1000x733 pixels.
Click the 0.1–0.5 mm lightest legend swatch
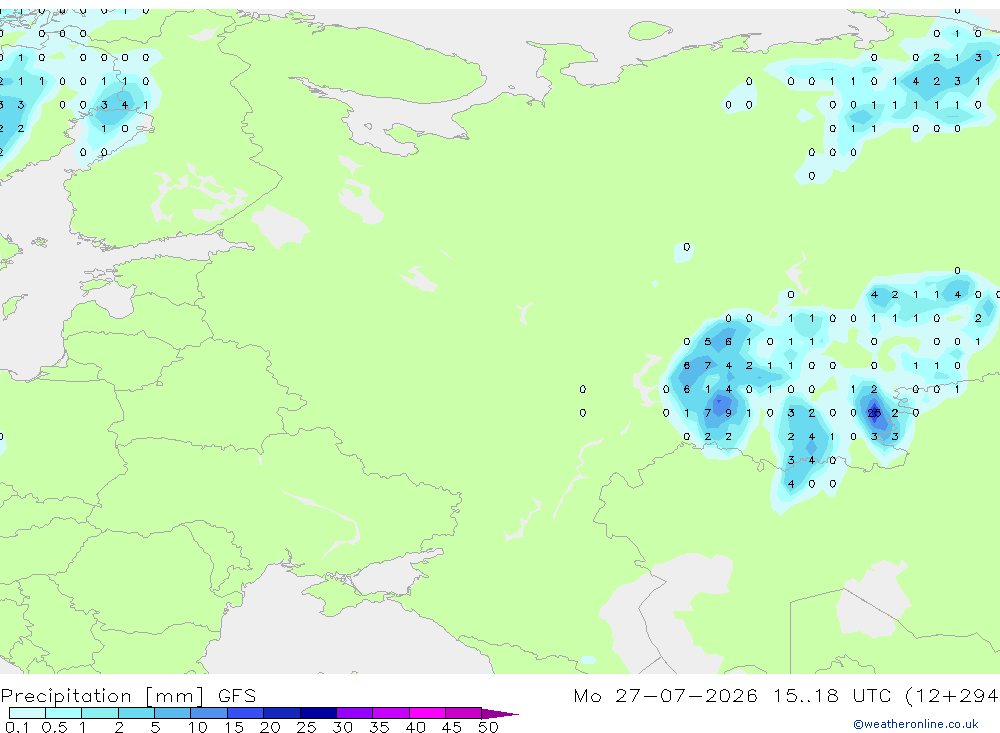27,713
